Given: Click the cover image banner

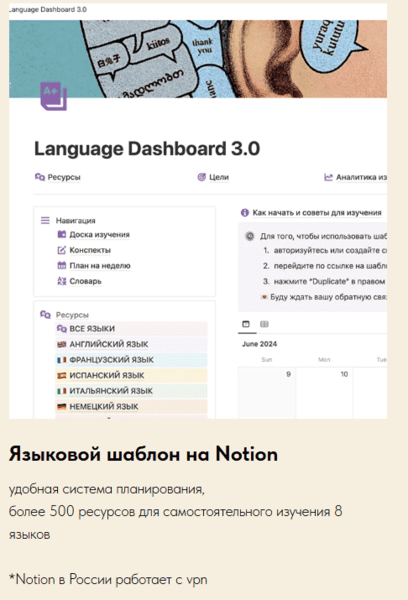Looking at the screenshot, I should (x=198, y=59).
